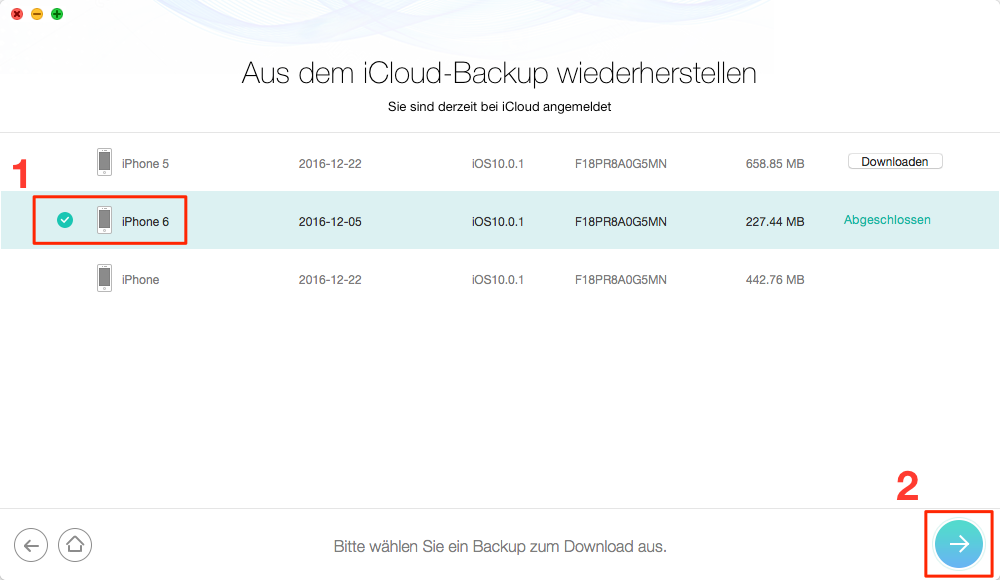
Task: Click the device icon of the 442.76 MB backup
Action: point(105,278)
